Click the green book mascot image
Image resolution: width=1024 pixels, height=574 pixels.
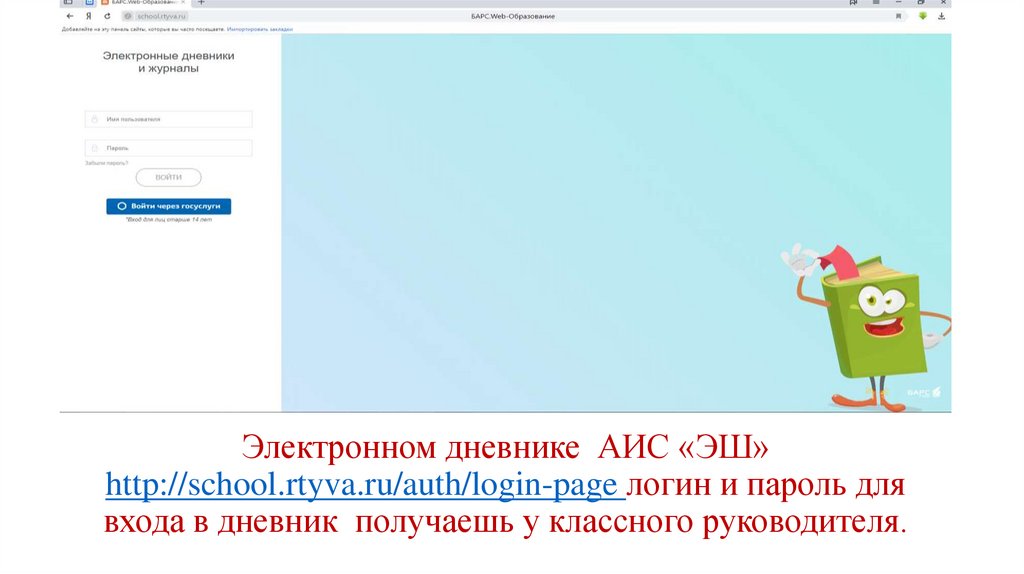[866, 327]
